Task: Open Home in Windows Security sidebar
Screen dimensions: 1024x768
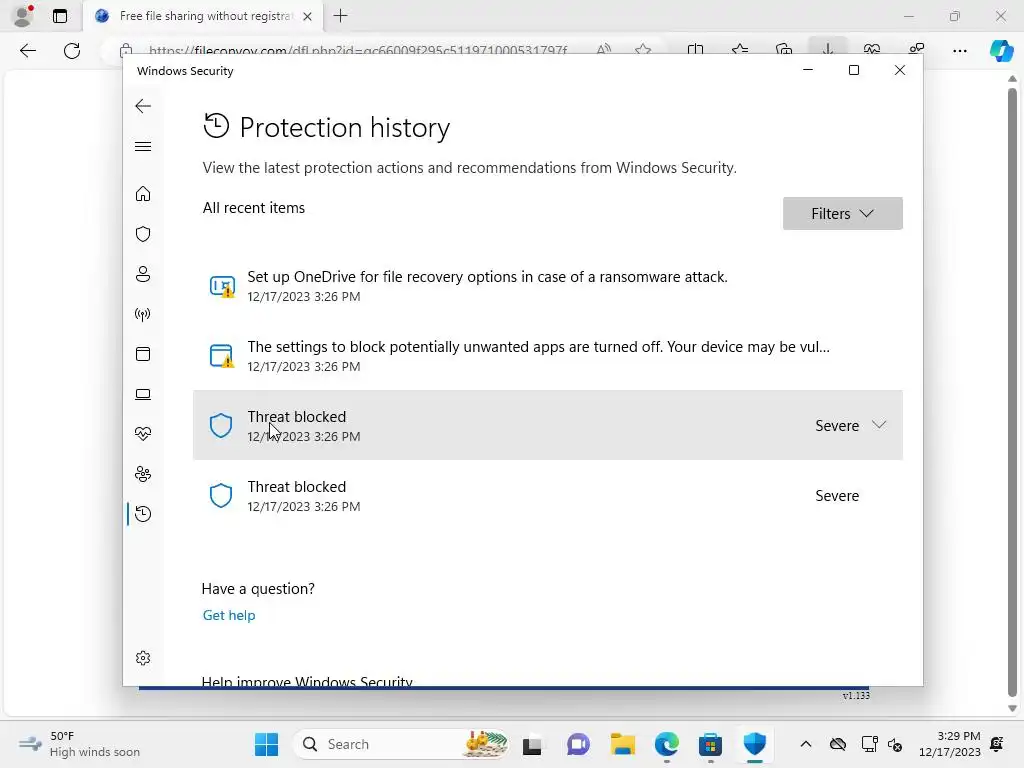Action: point(143,194)
